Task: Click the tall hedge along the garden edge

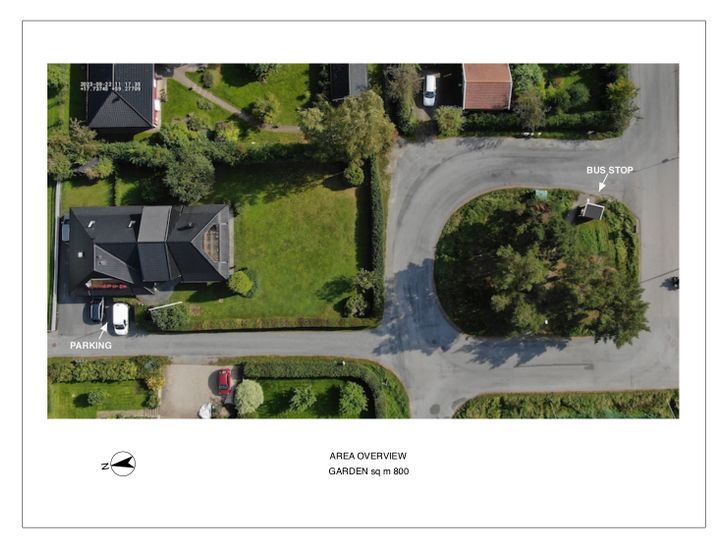Action: 376,236
